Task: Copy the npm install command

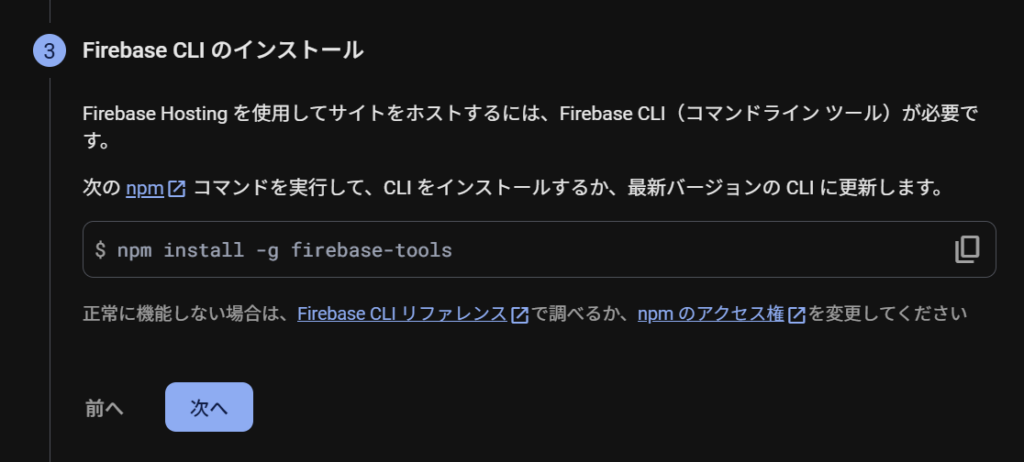Action: [x=967, y=249]
